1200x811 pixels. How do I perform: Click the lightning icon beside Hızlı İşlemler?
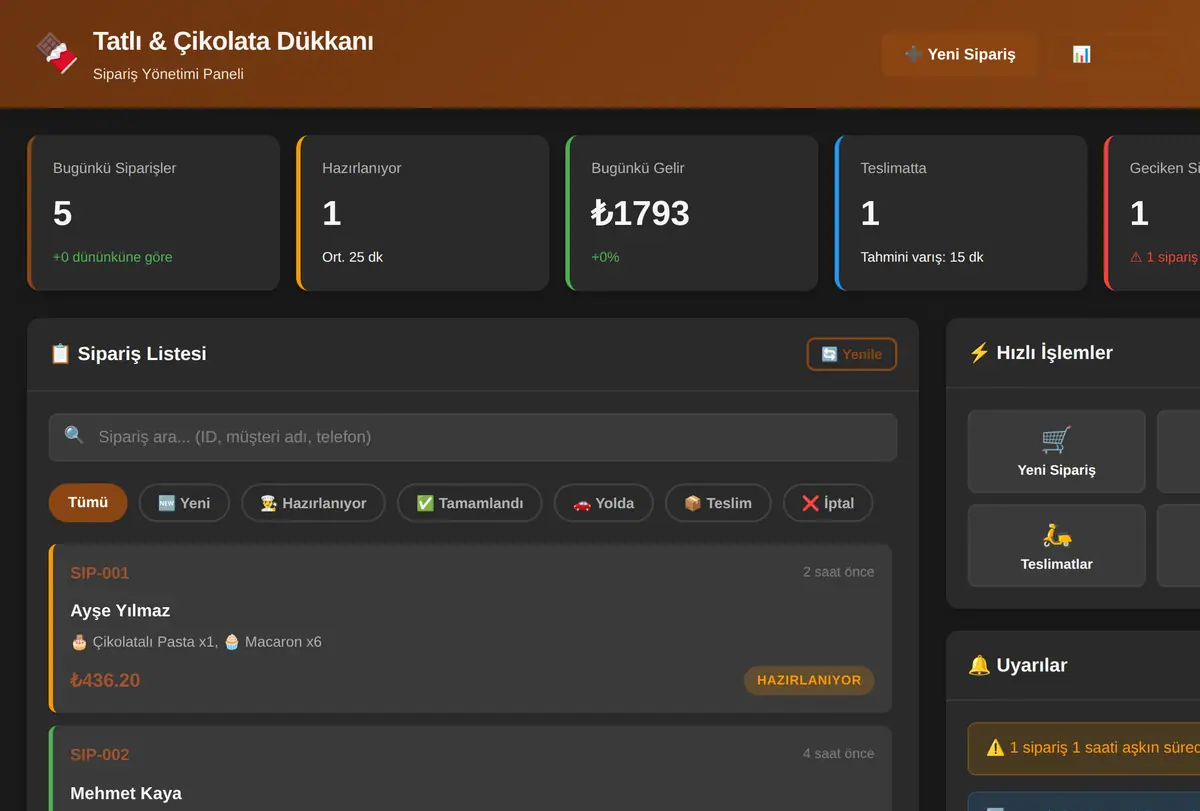pos(979,352)
